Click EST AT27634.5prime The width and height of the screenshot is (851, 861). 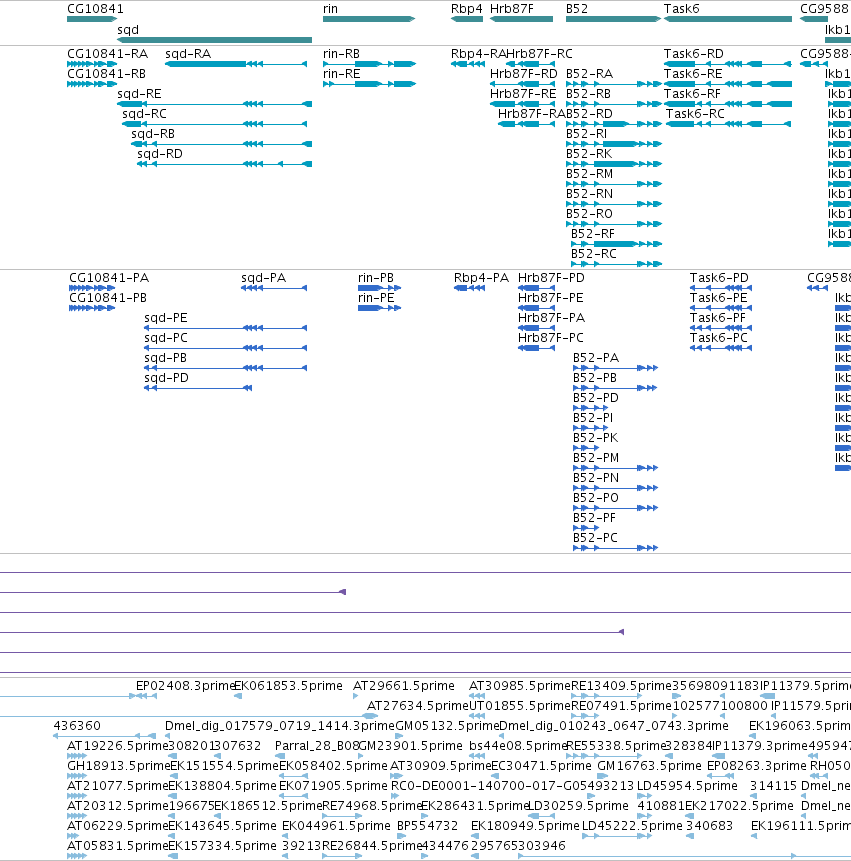[x=418, y=706]
